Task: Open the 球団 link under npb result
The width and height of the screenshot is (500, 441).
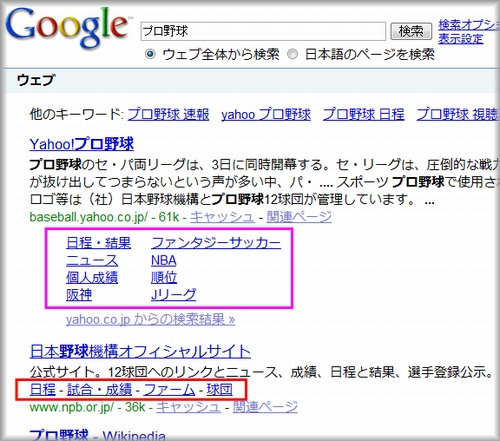Action: (x=219, y=389)
